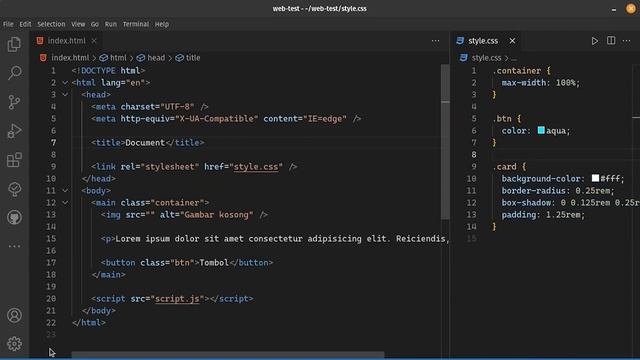
Task: Click the word Document in the title tag
Action: pos(145,142)
